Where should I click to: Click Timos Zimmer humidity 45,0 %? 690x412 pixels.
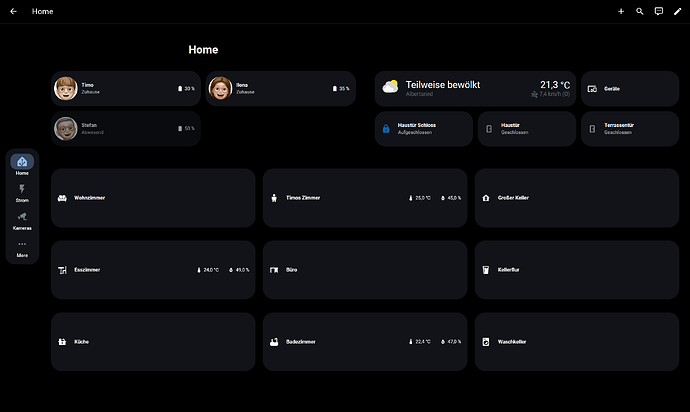[x=451, y=198]
